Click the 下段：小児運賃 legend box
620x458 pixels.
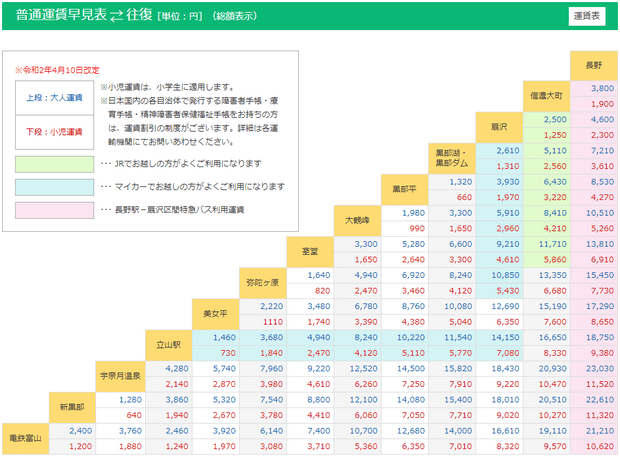click(x=55, y=132)
